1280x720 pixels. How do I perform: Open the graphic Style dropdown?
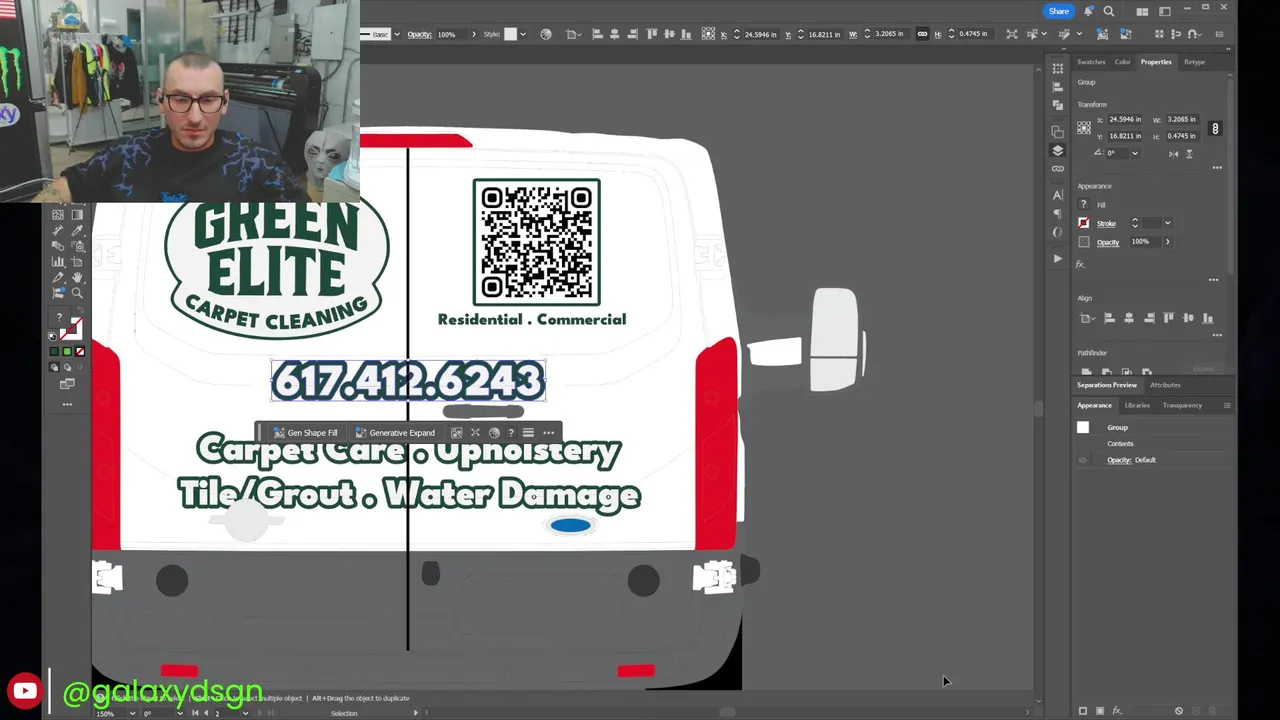[x=522, y=34]
